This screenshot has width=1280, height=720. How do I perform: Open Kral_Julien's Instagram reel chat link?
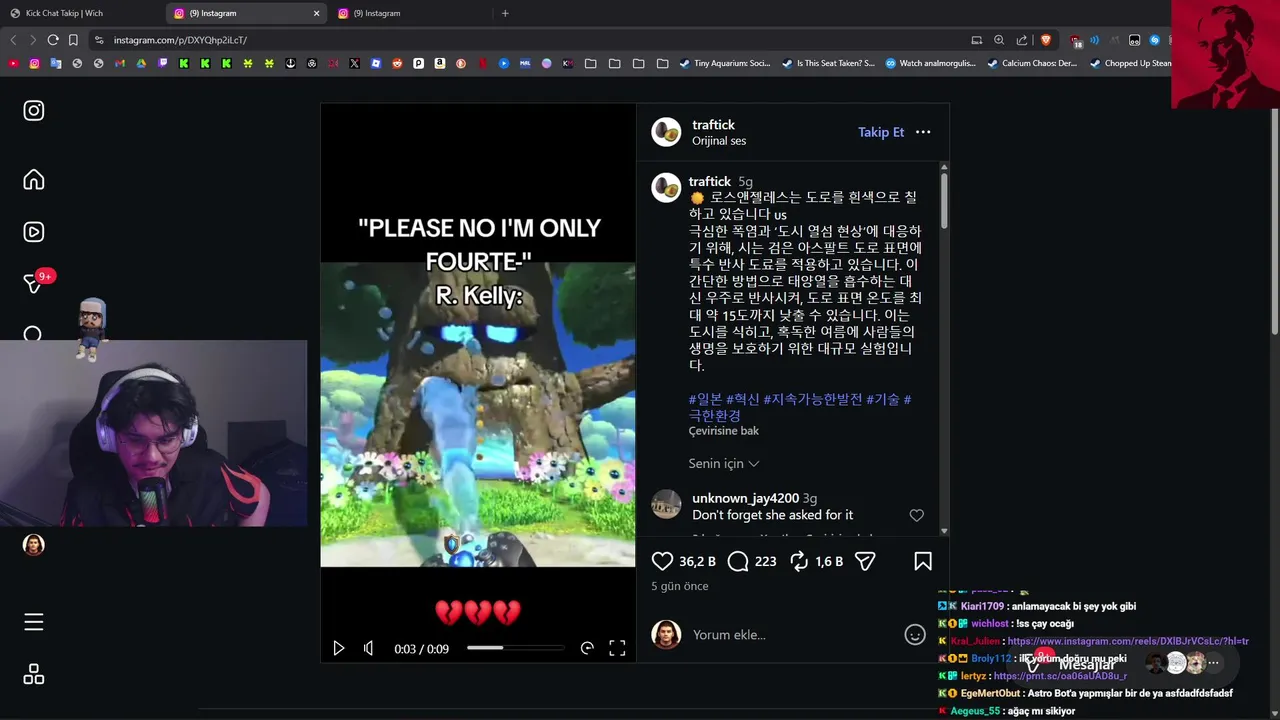1128,641
